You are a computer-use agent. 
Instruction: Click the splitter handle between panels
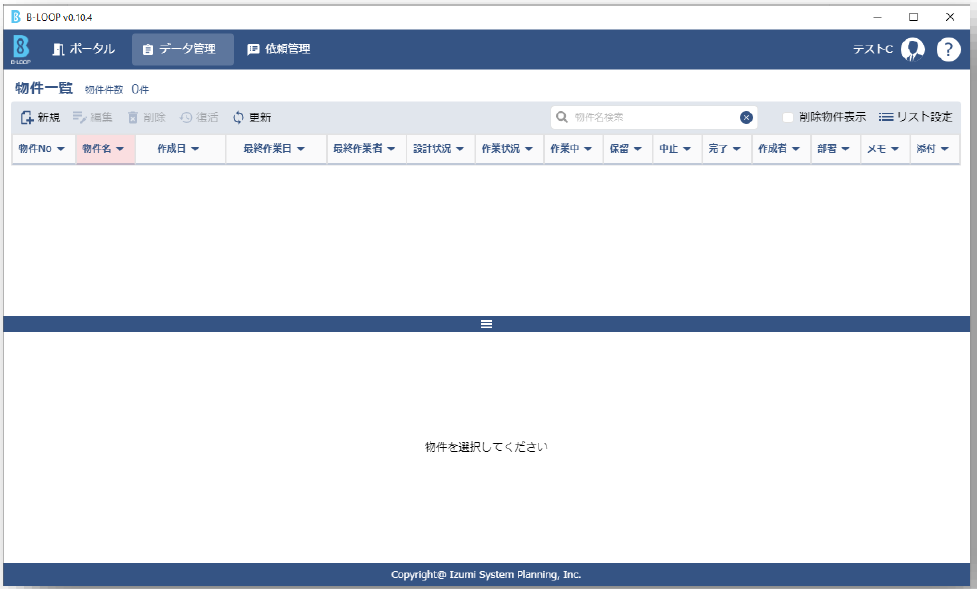tap(486, 324)
